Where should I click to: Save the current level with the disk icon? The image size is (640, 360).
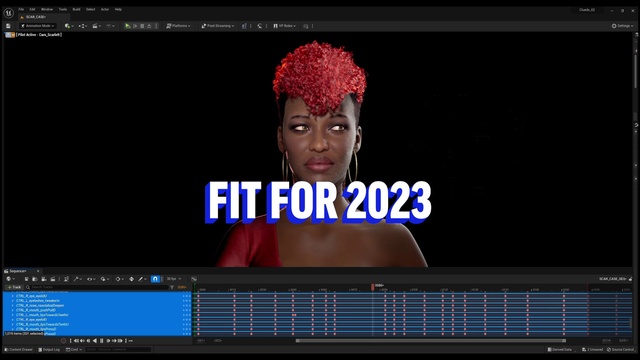pos(8,26)
